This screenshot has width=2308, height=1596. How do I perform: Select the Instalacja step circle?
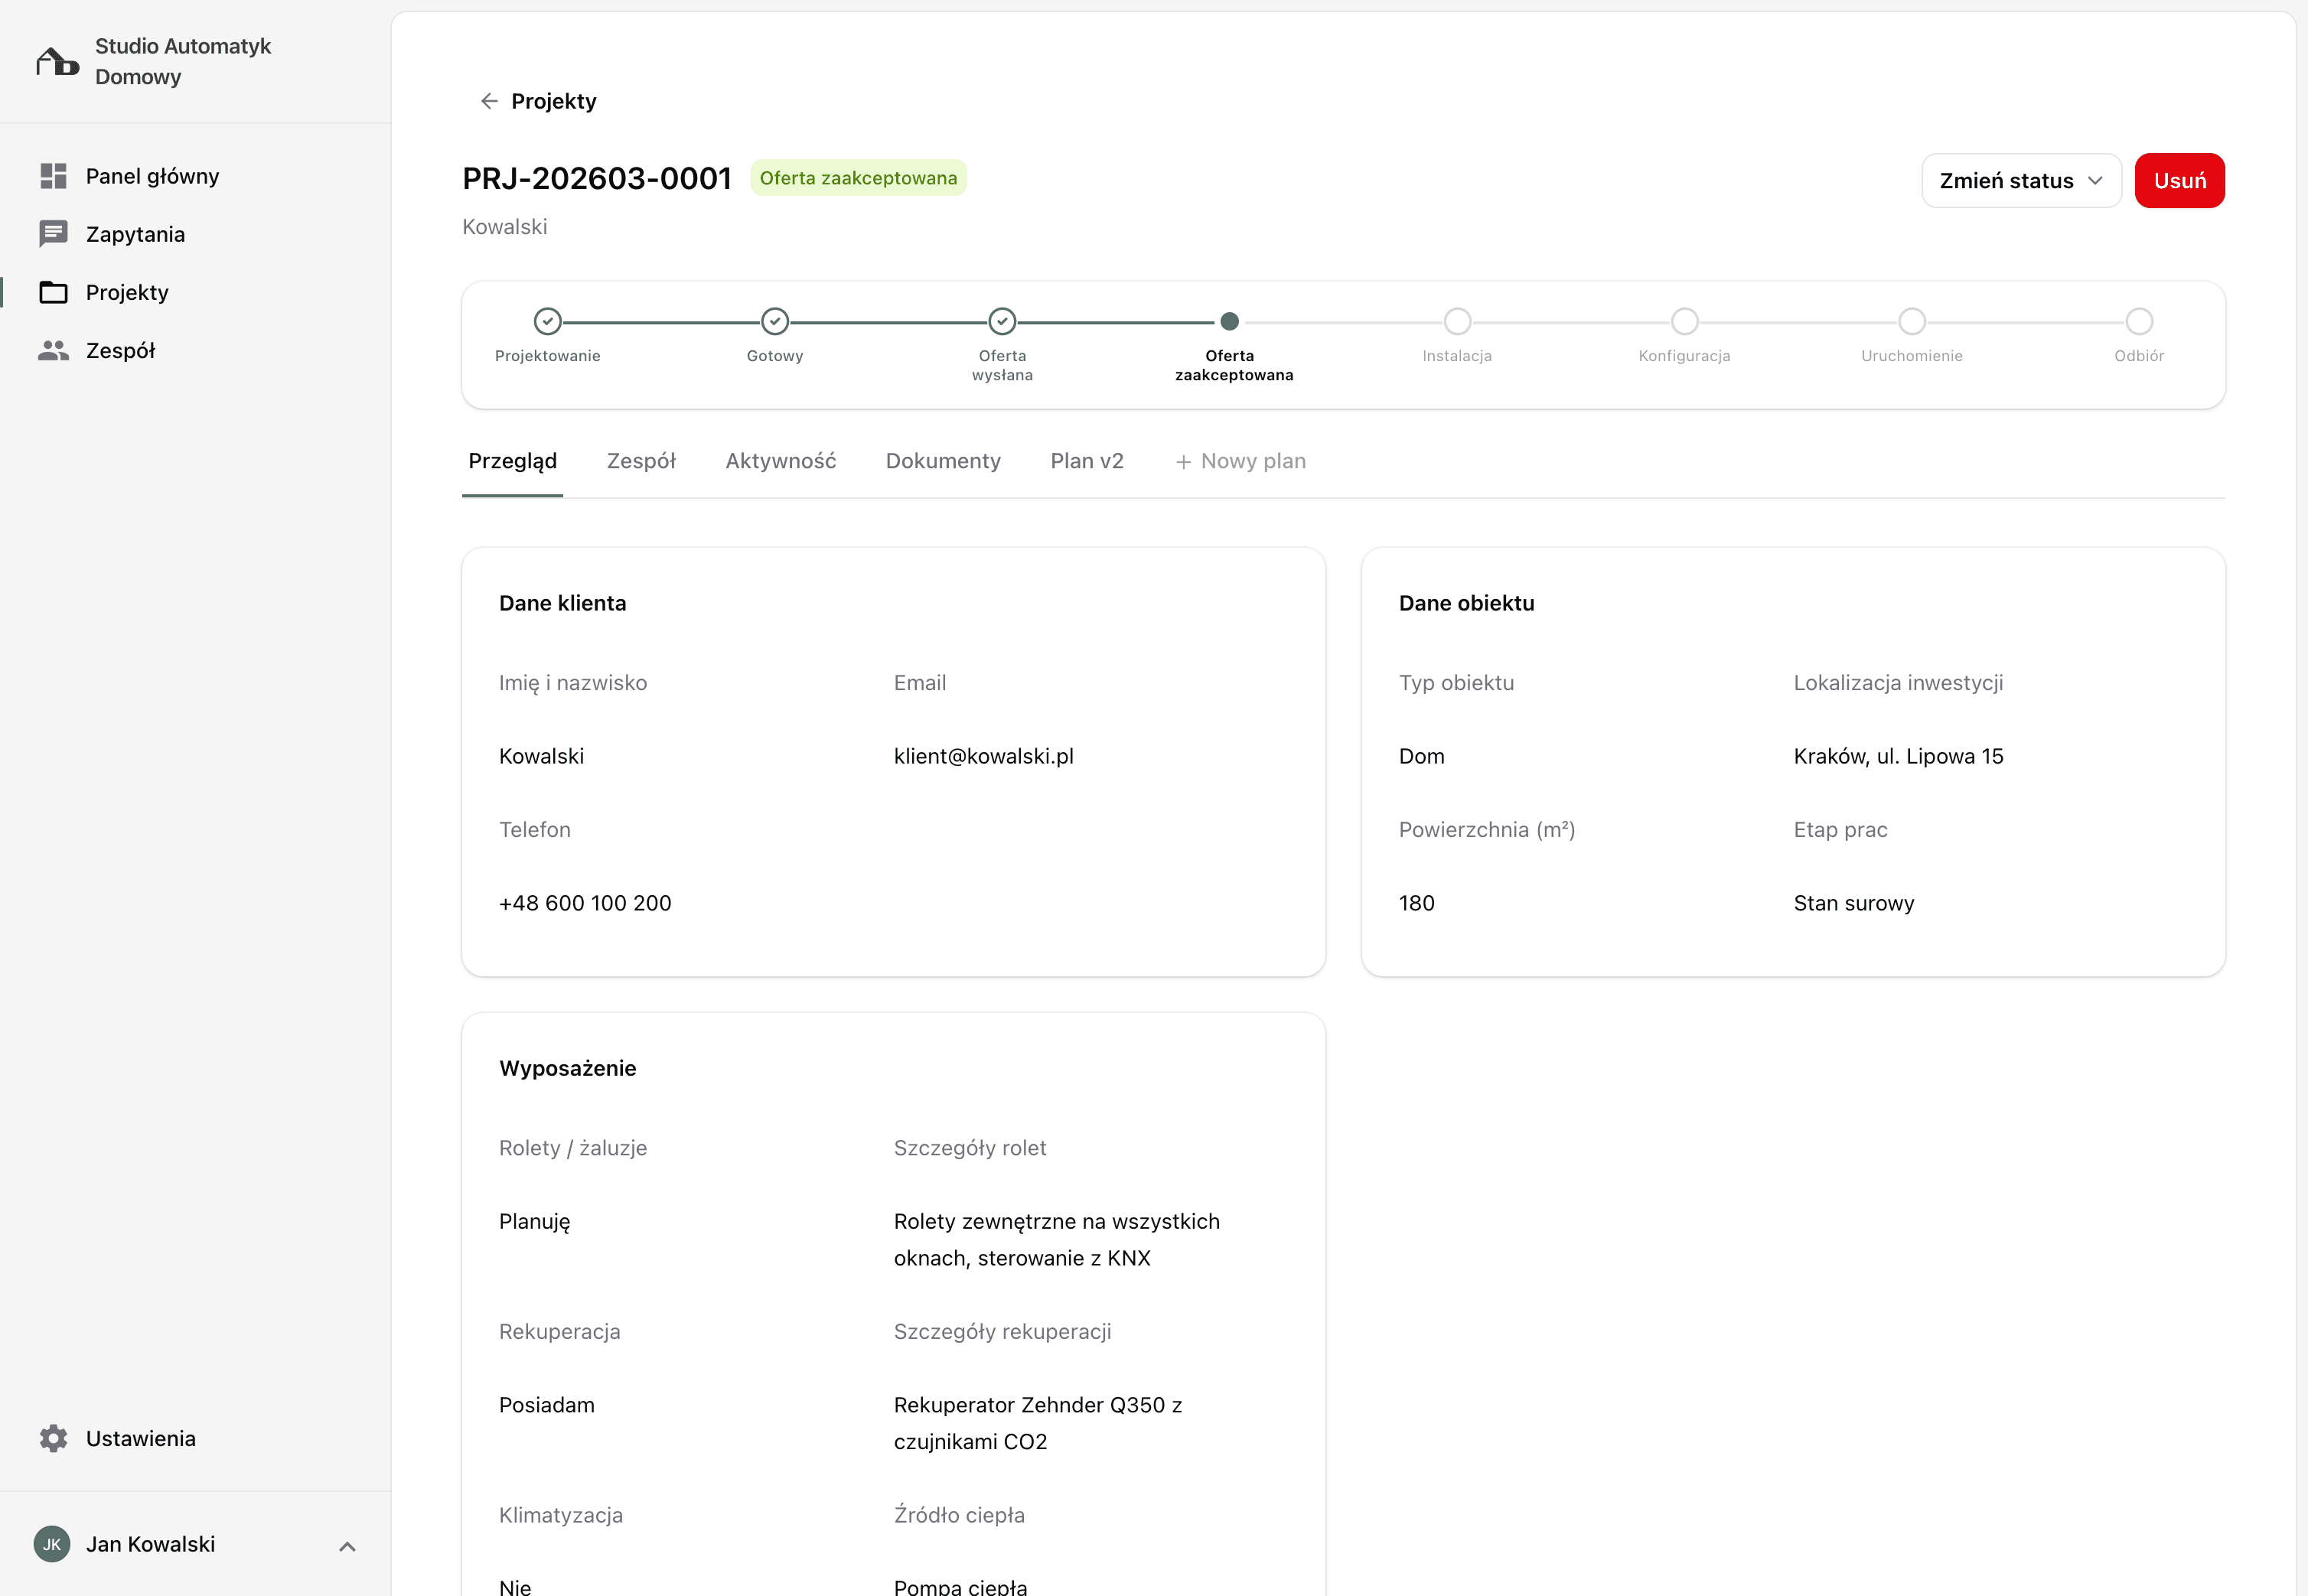click(1457, 322)
